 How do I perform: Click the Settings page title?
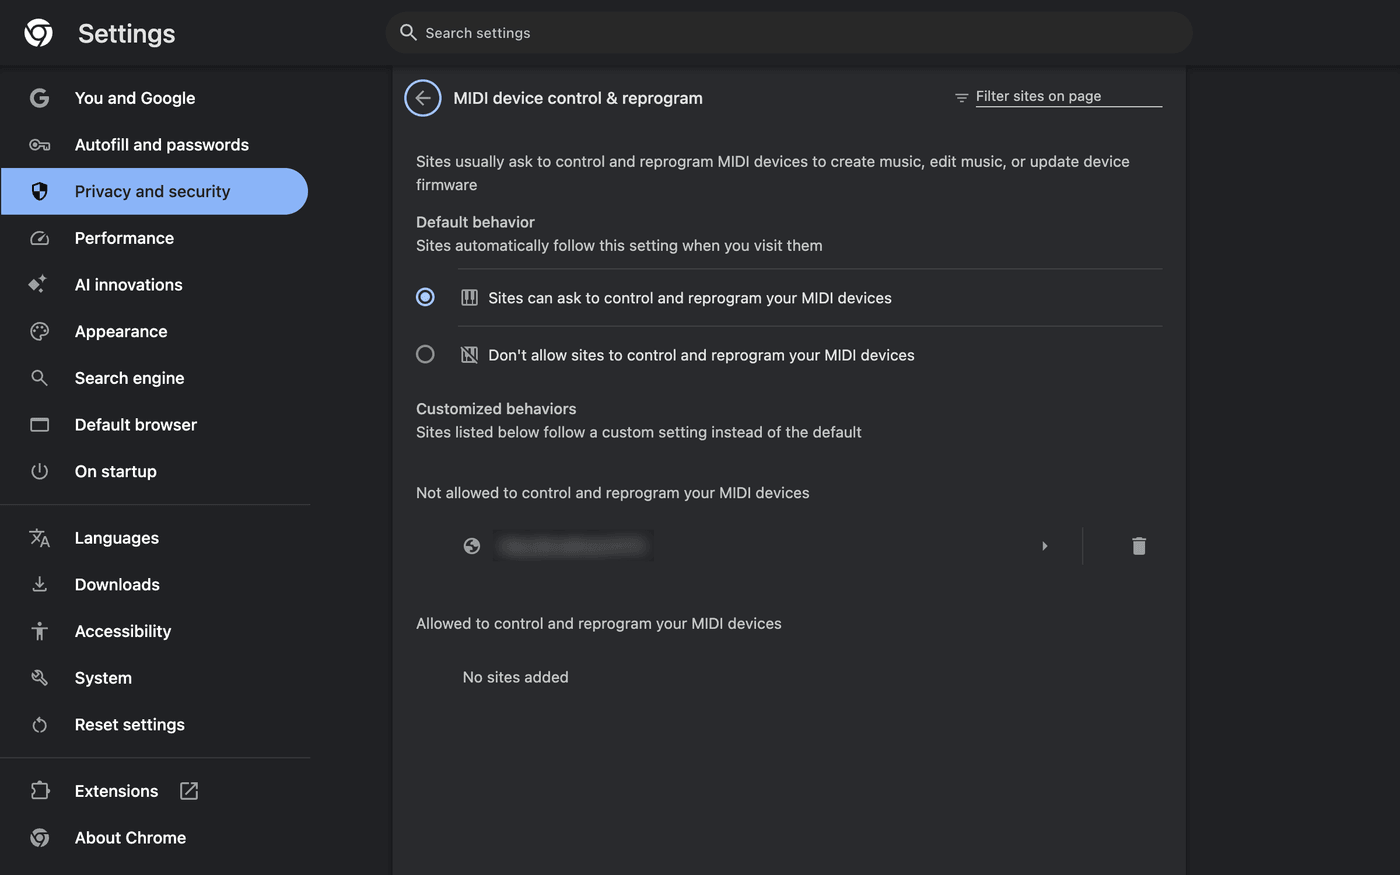(x=127, y=33)
